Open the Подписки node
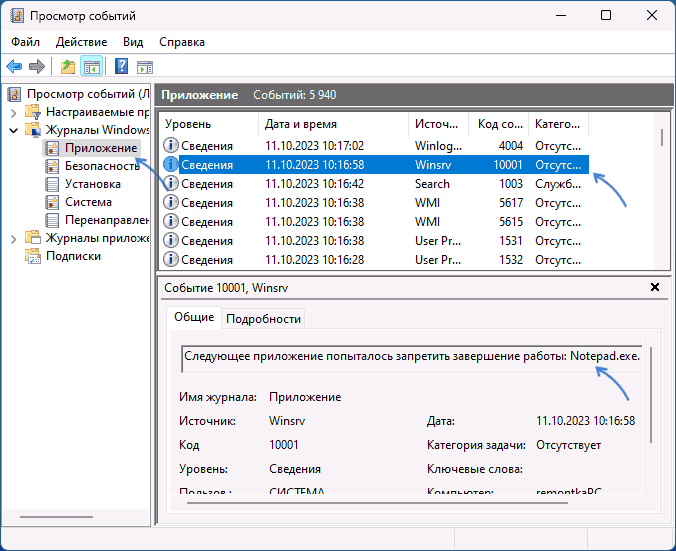Image resolution: width=676 pixels, height=551 pixels. [x=73, y=256]
